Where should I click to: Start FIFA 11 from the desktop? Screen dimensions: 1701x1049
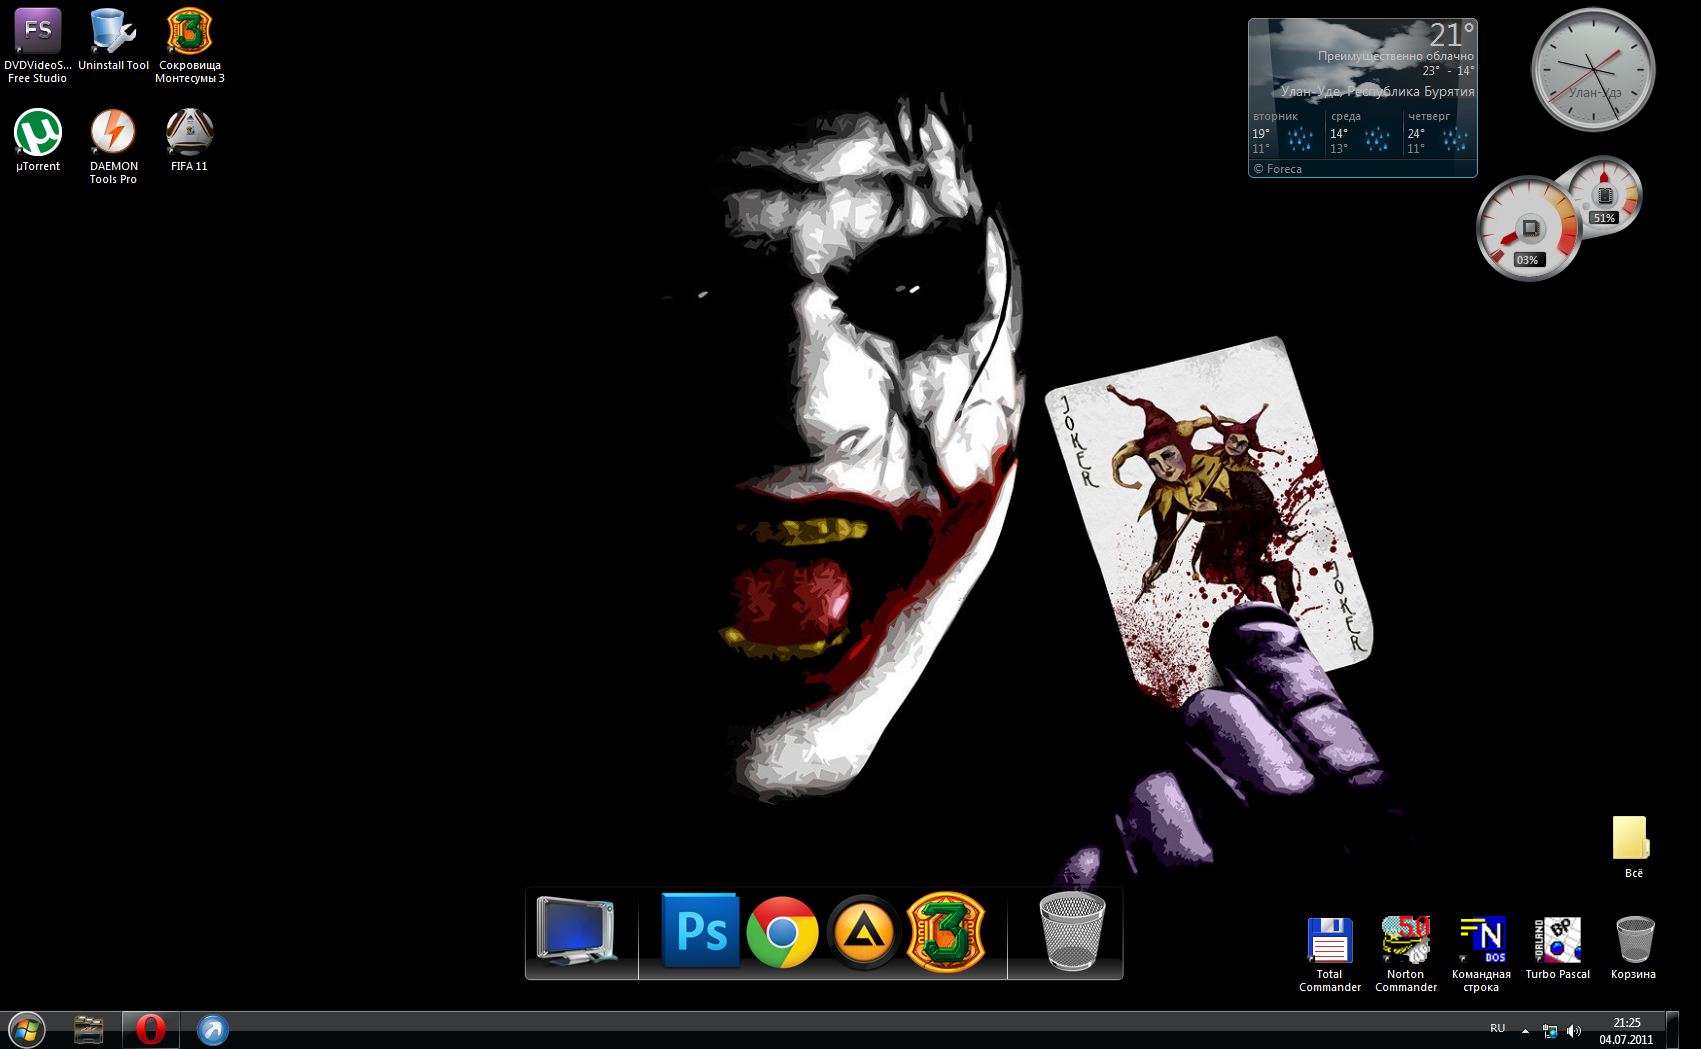tap(189, 133)
